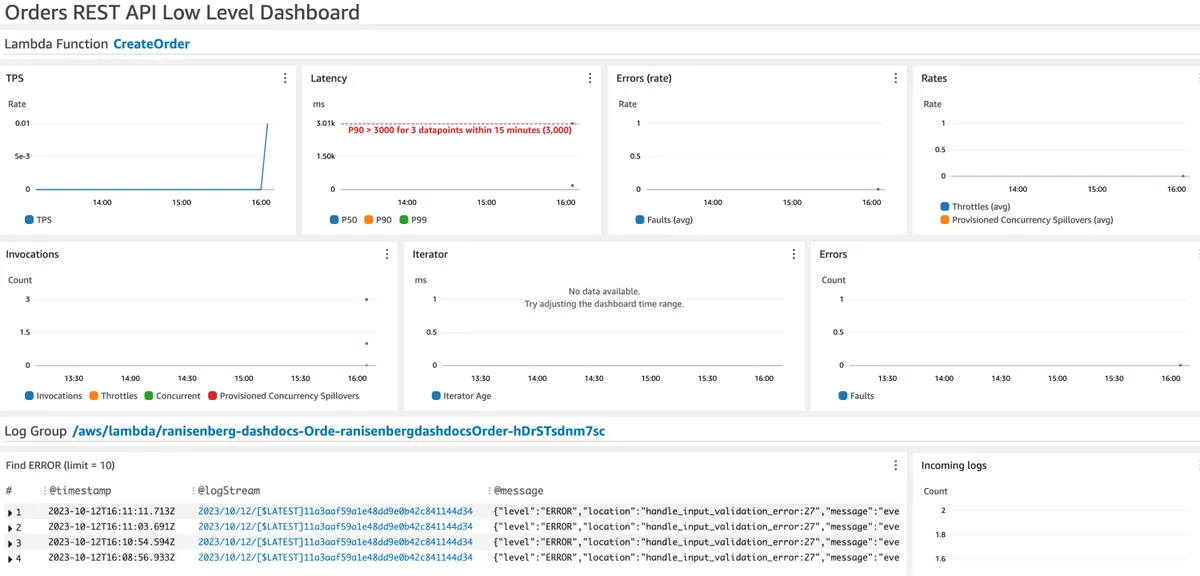The height and width of the screenshot is (576, 1200).
Task: Open the Find ERROR query options menu
Action: [895, 463]
